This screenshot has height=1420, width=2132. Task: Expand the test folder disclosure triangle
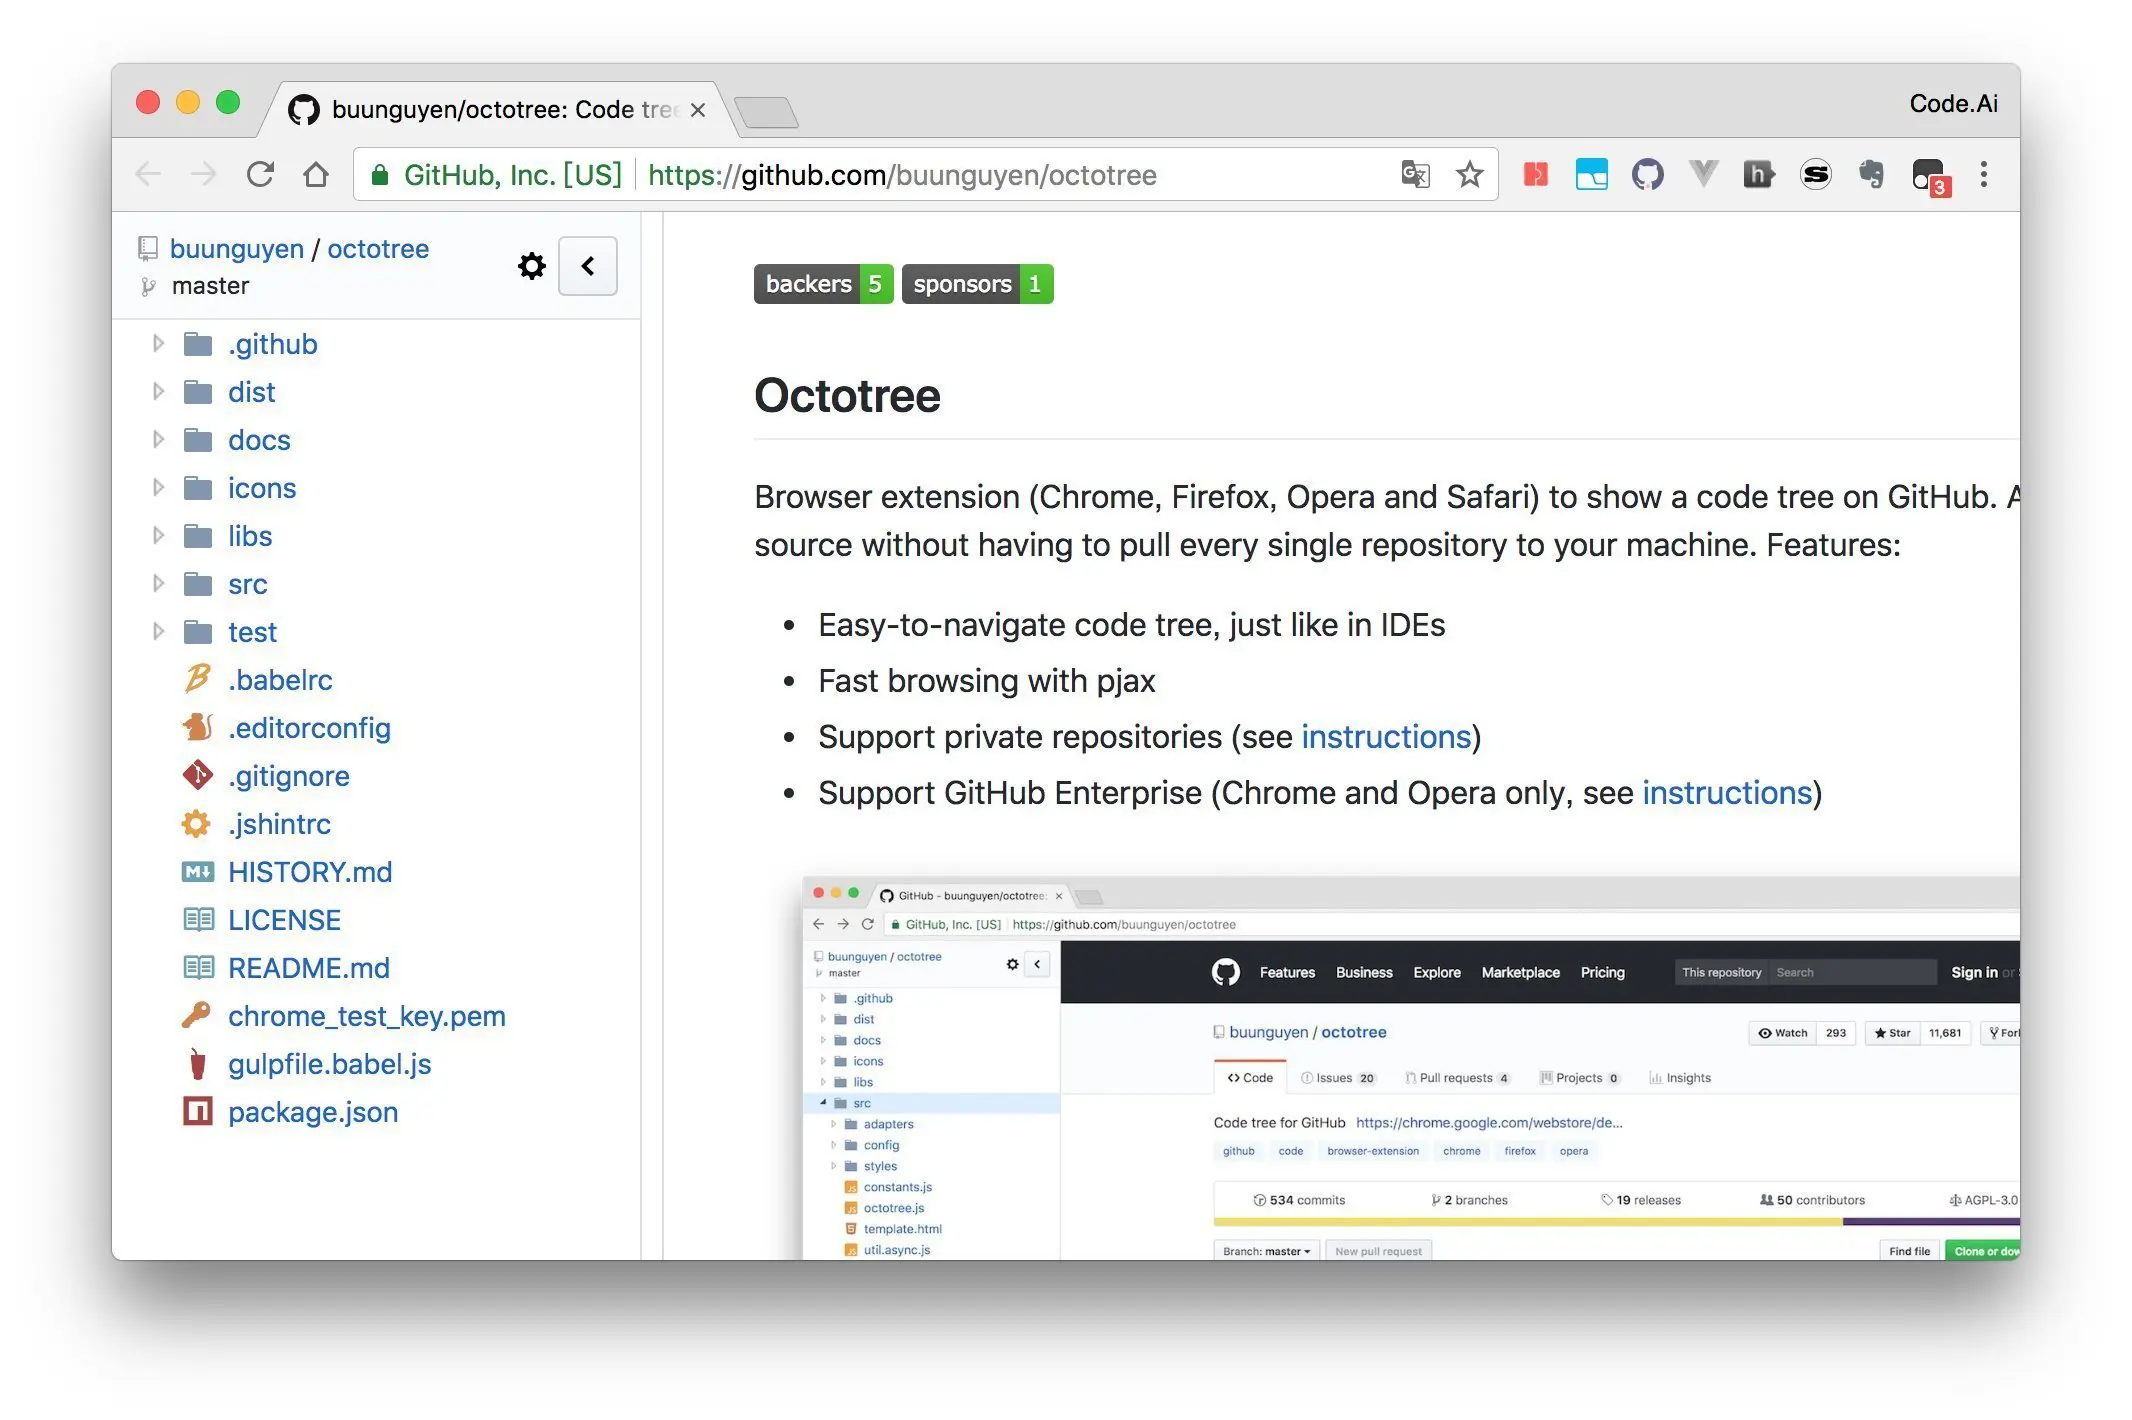pos(158,631)
